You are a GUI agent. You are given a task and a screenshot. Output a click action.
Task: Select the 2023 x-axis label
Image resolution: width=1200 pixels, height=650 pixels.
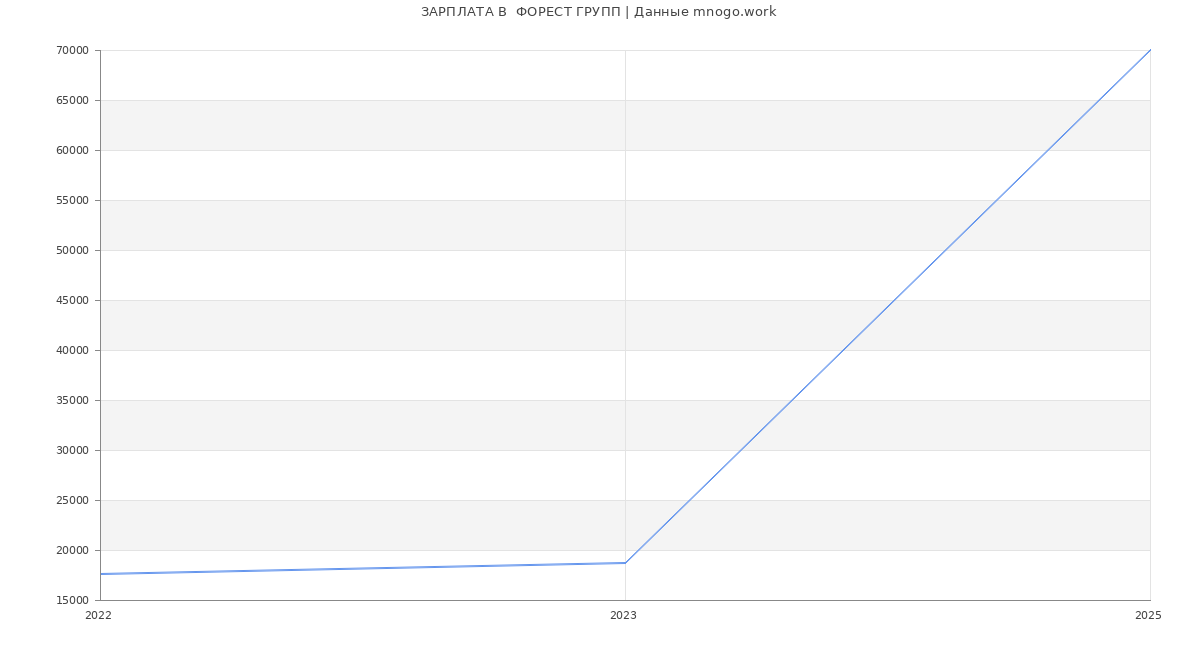coord(623,616)
